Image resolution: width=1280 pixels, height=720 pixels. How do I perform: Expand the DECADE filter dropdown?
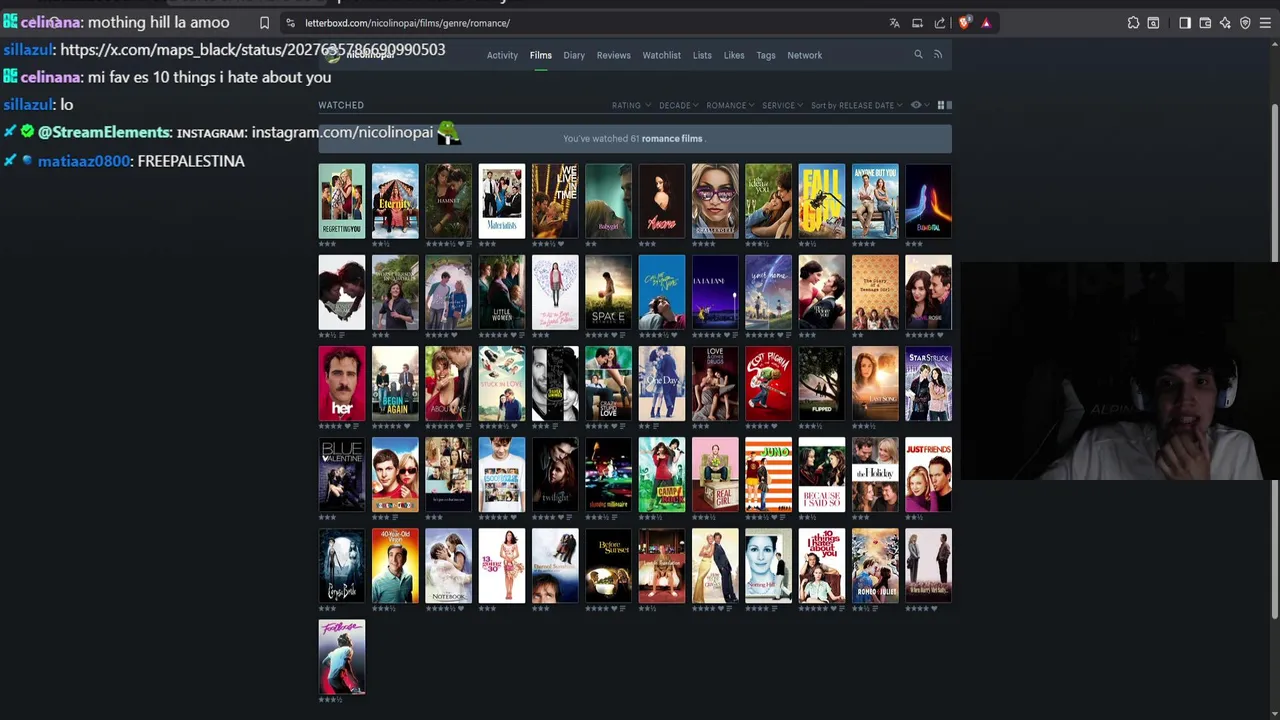678,105
